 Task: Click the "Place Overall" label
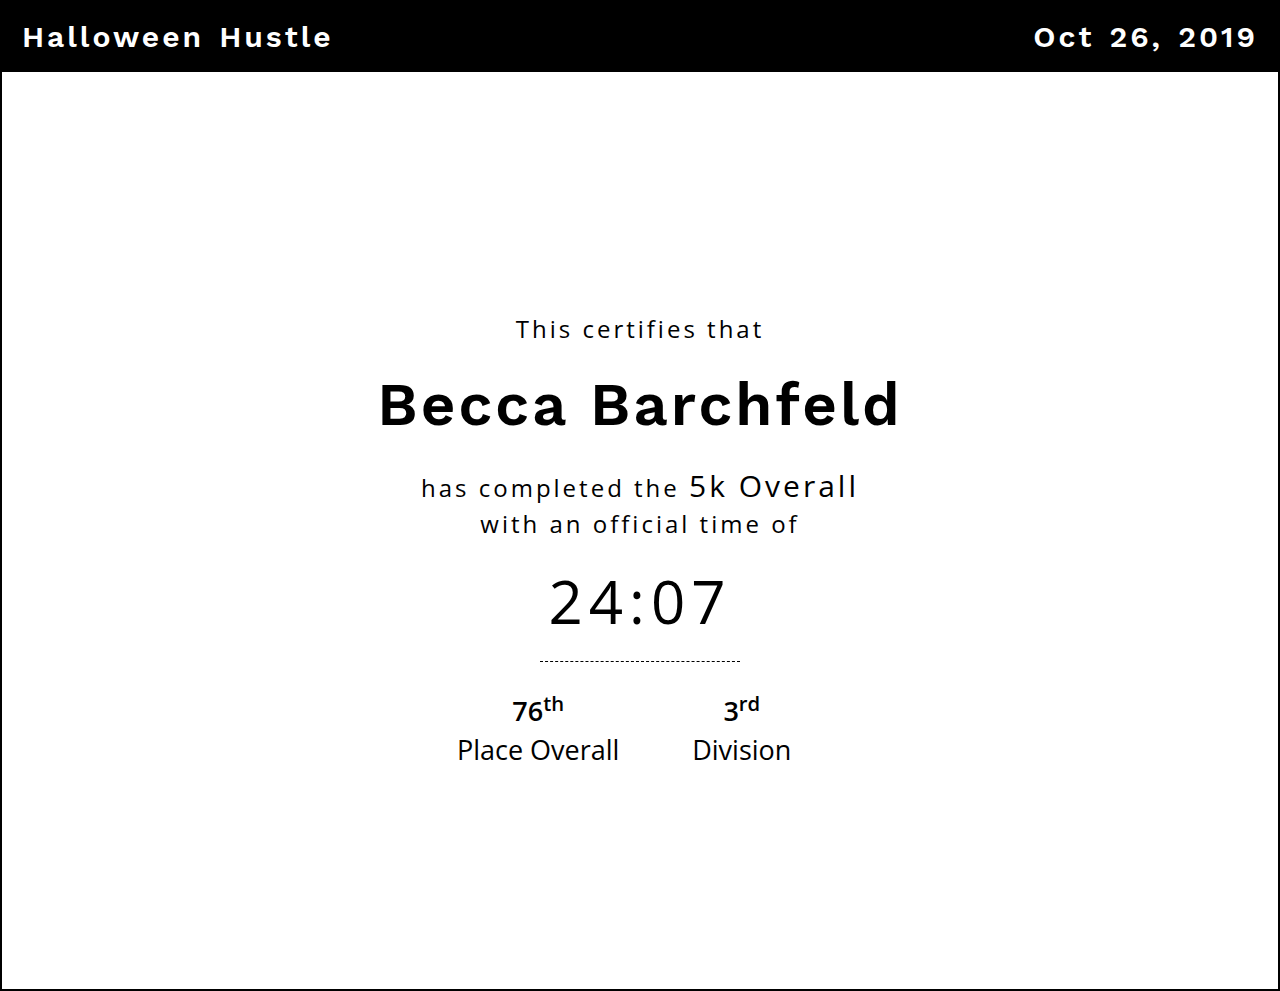(538, 750)
